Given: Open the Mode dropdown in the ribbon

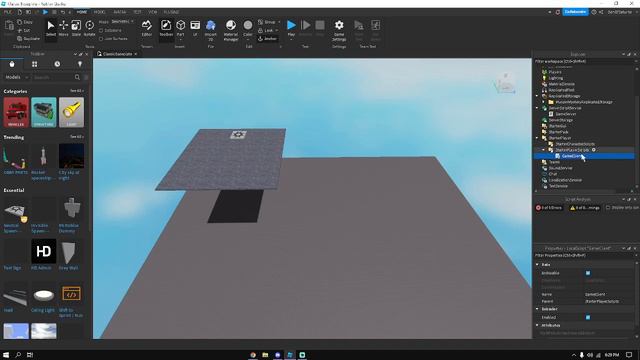Looking at the screenshot, I should point(122,22).
